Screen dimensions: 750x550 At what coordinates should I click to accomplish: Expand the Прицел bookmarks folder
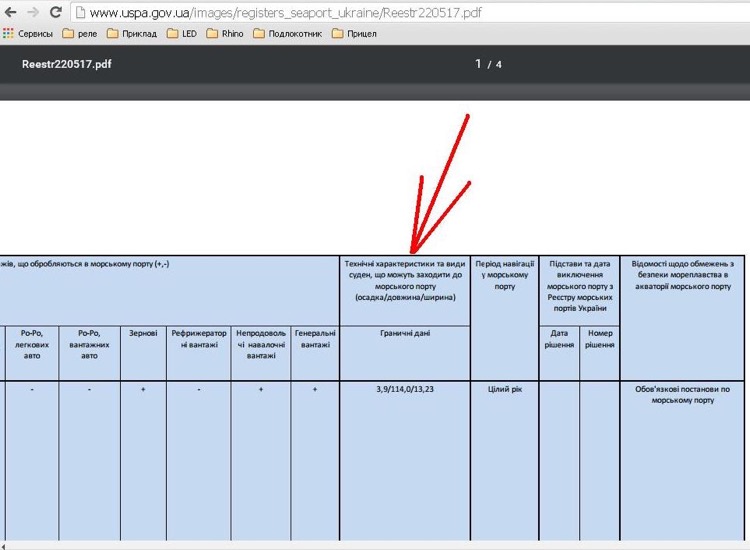click(354, 33)
